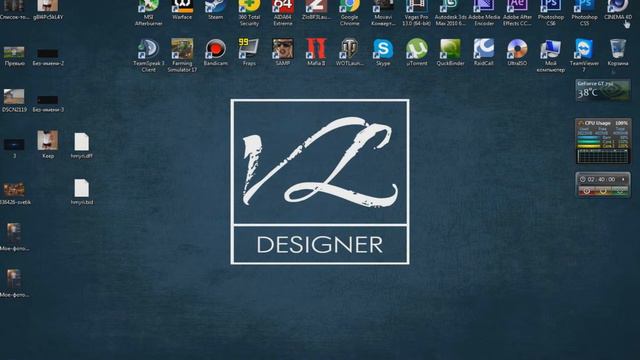Open MSI Afterburner desktop shortcut
640x360 pixels.
(149, 13)
